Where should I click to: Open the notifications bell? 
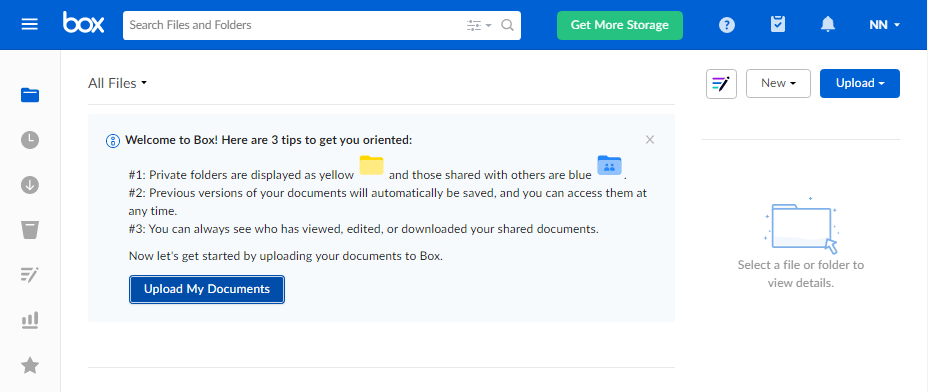point(828,24)
